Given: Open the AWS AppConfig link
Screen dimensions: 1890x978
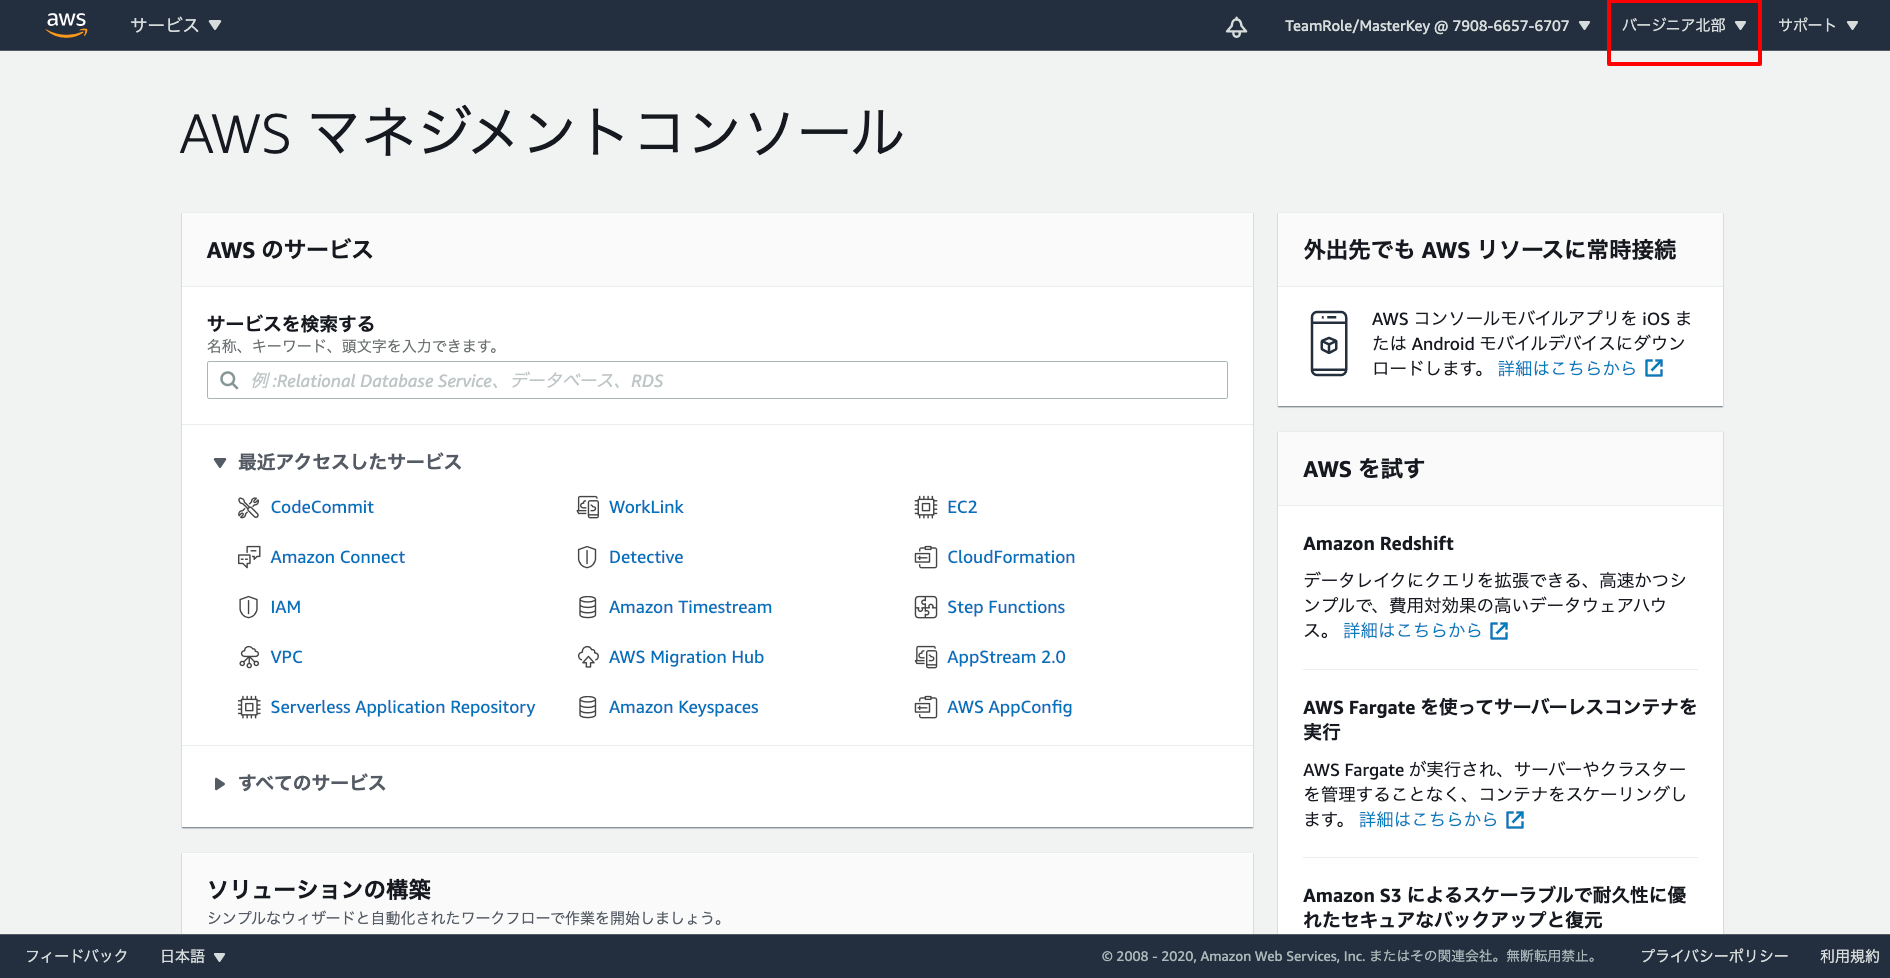Looking at the screenshot, I should (1009, 707).
